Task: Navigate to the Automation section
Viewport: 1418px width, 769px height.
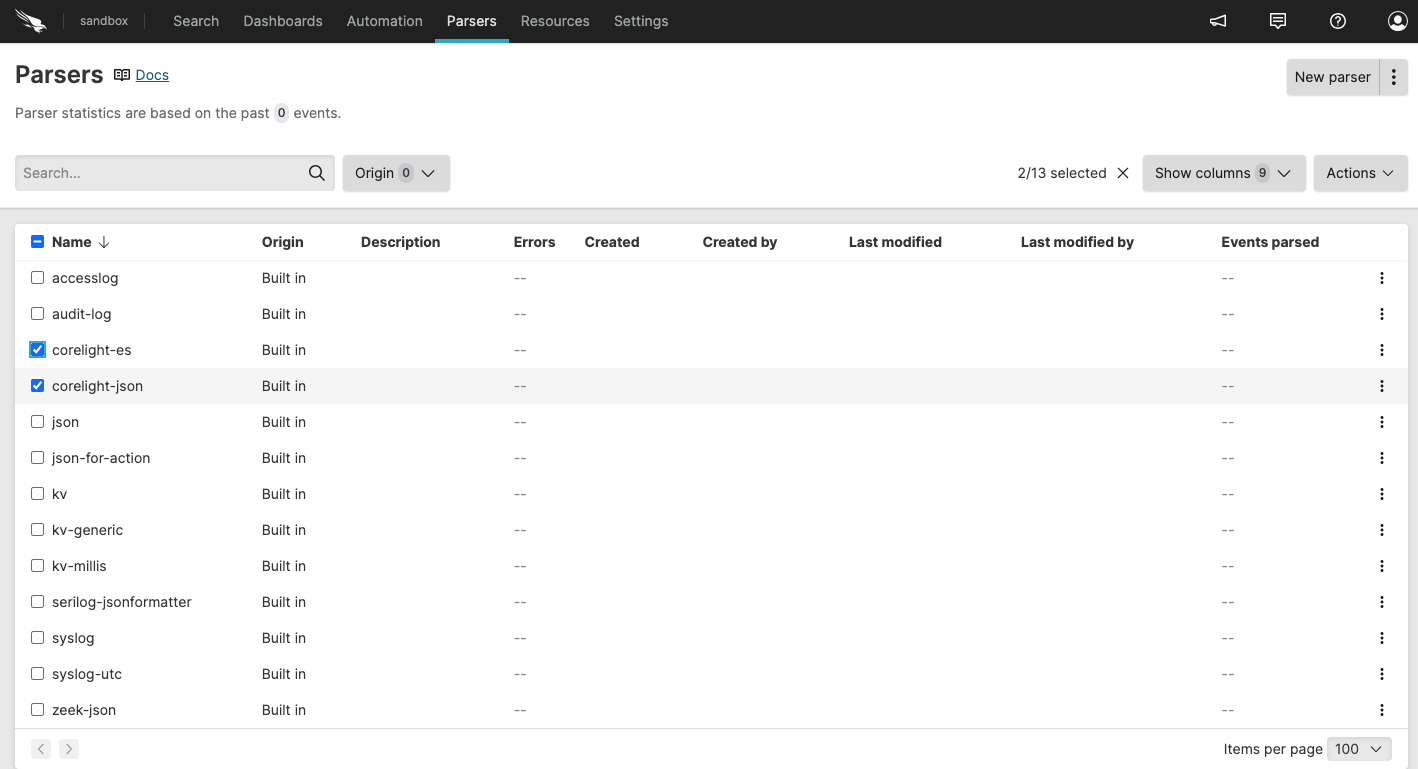Action: point(384,20)
